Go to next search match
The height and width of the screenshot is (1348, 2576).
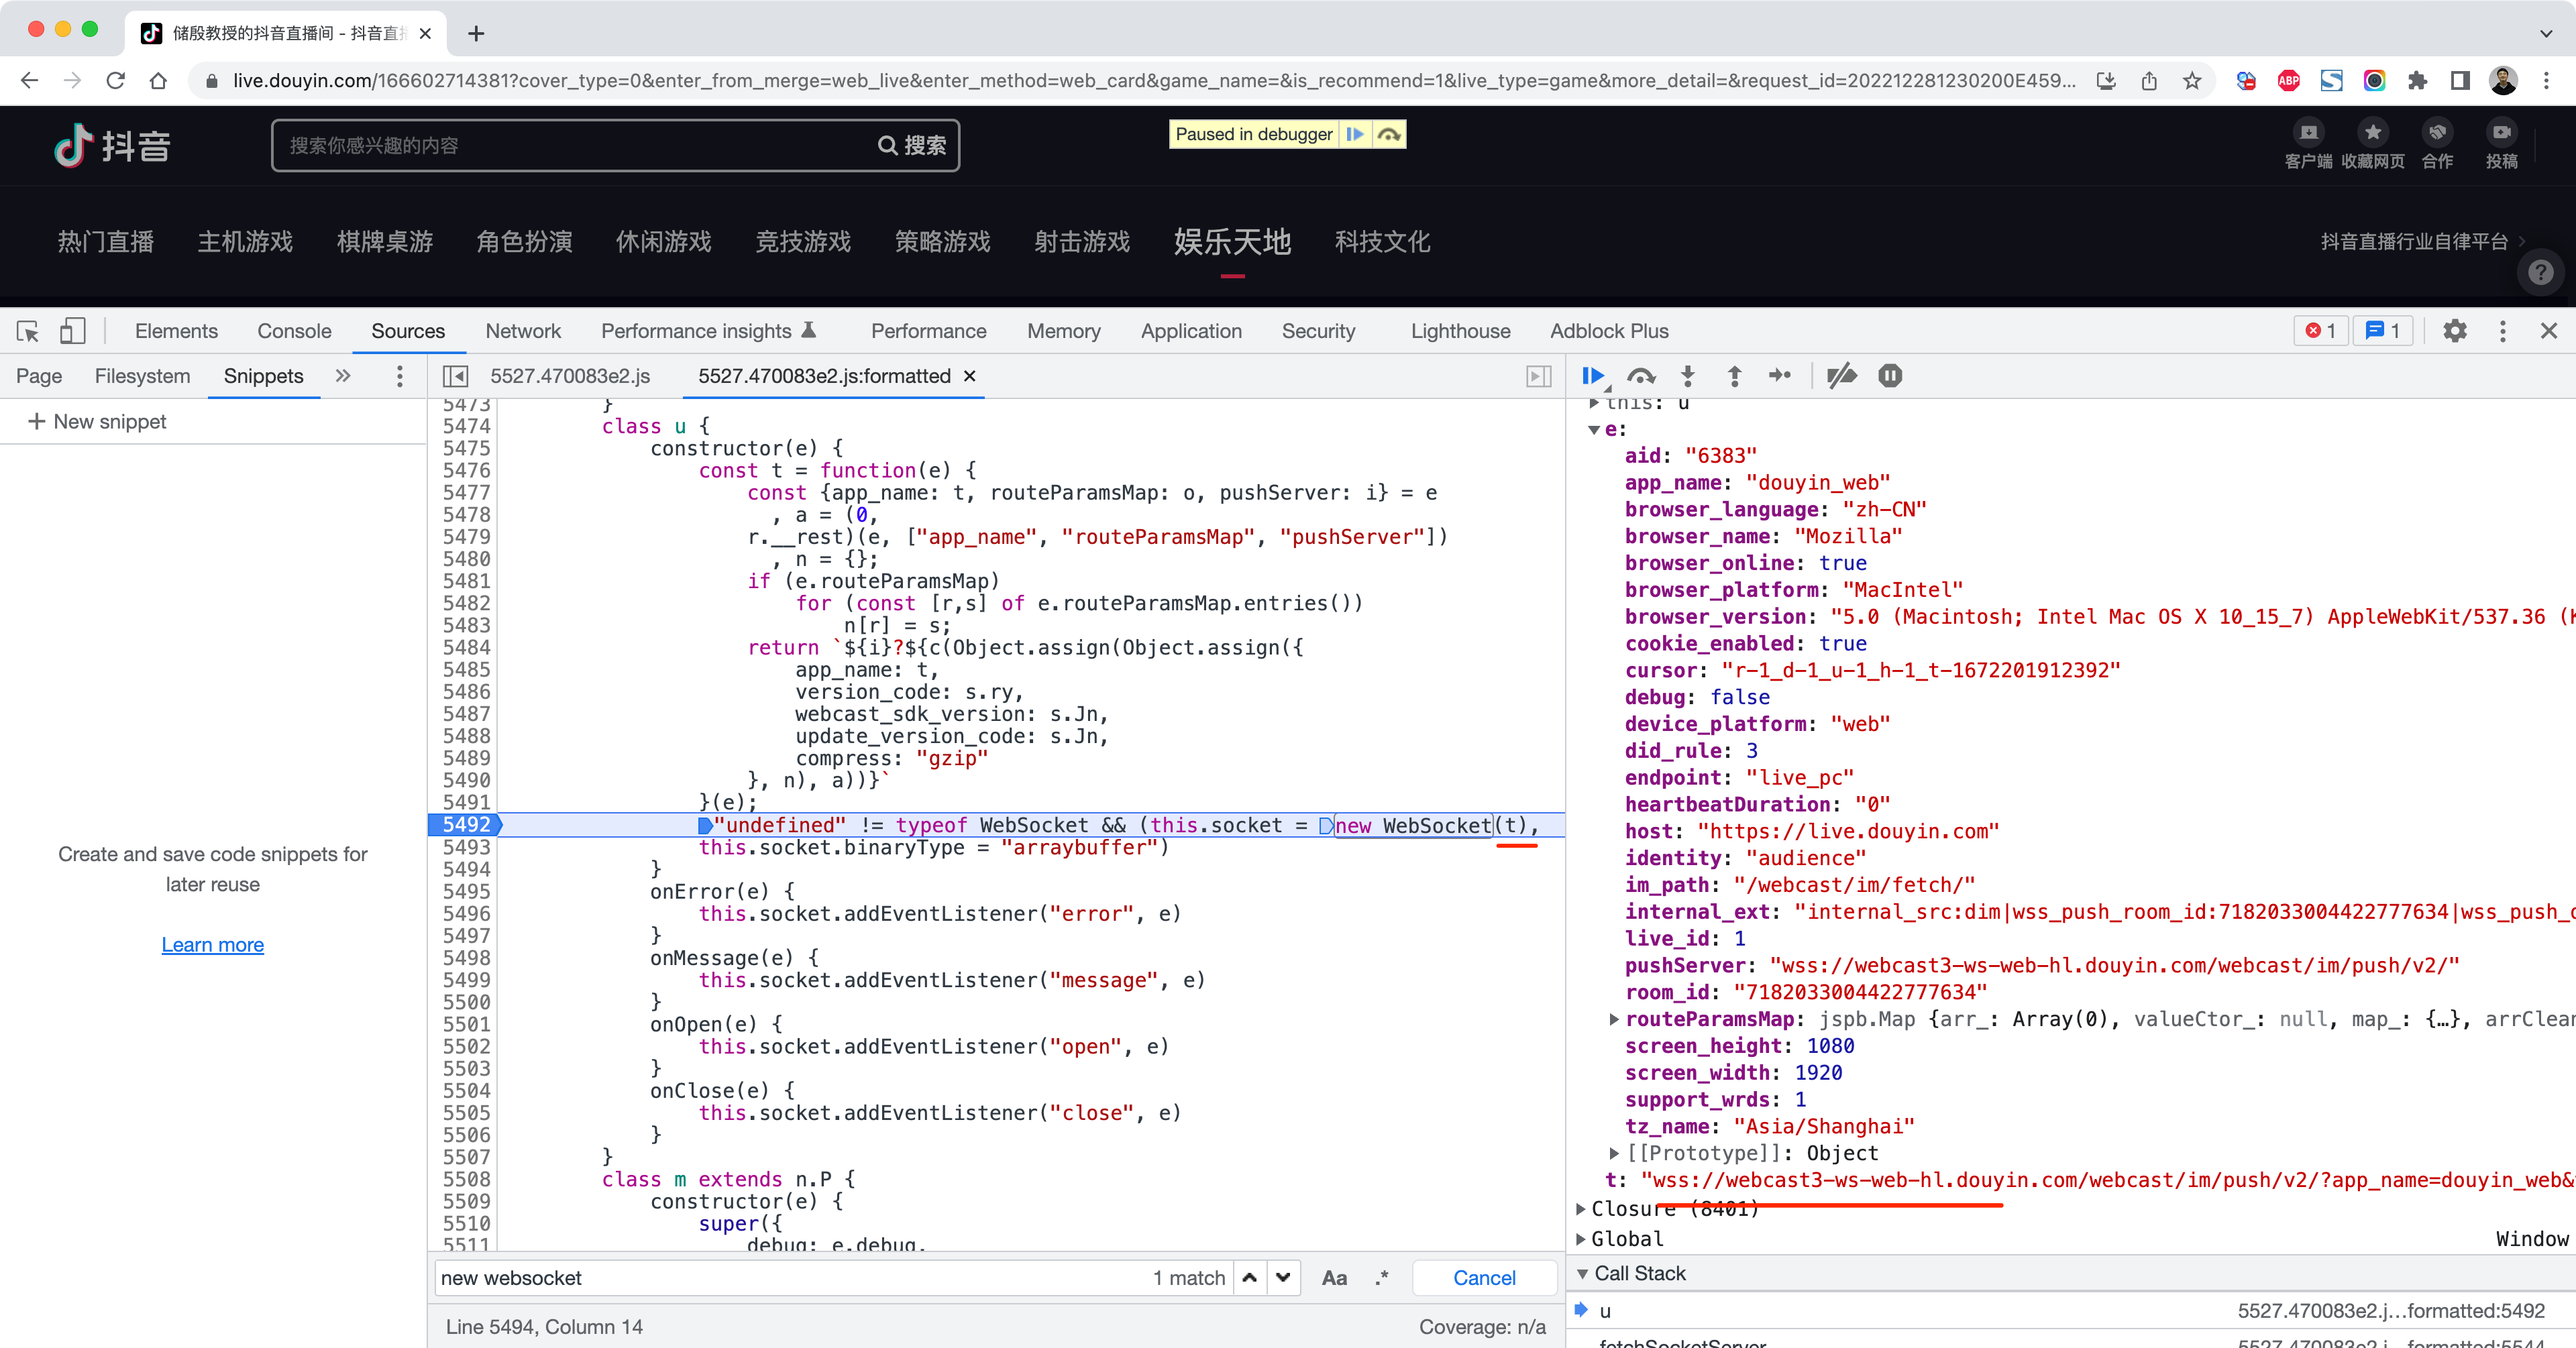[1283, 1277]
